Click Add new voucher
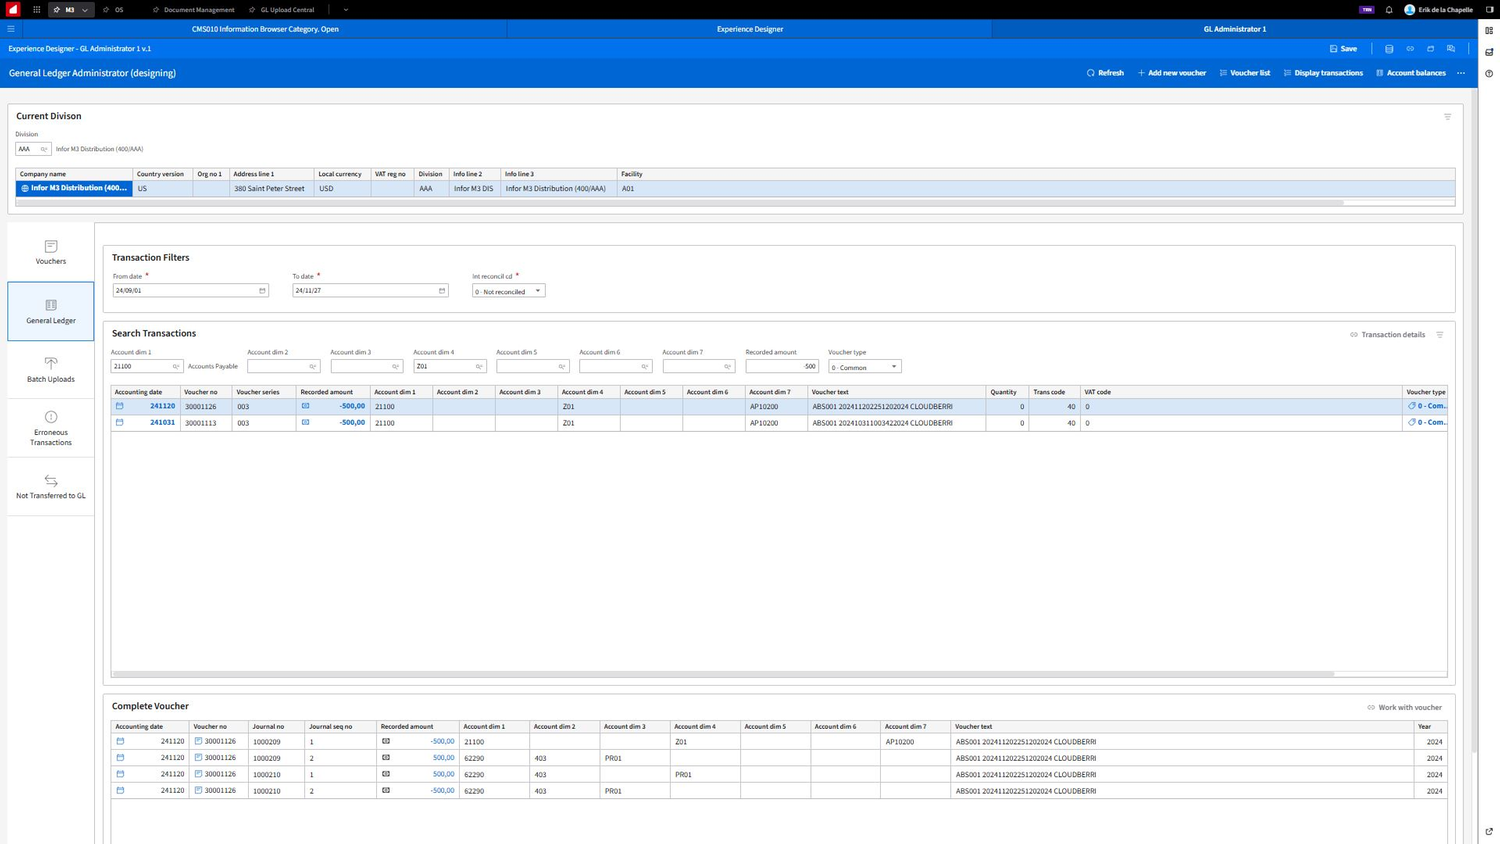Viewport: 1500px width, 844px height. click(1171, 72)
